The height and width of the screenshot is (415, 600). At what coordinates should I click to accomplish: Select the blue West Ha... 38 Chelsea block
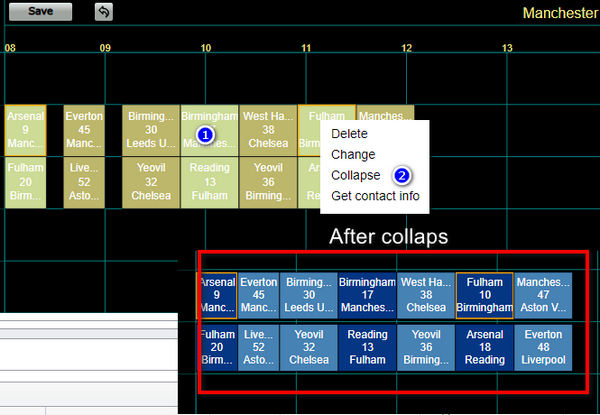point(426,295)
